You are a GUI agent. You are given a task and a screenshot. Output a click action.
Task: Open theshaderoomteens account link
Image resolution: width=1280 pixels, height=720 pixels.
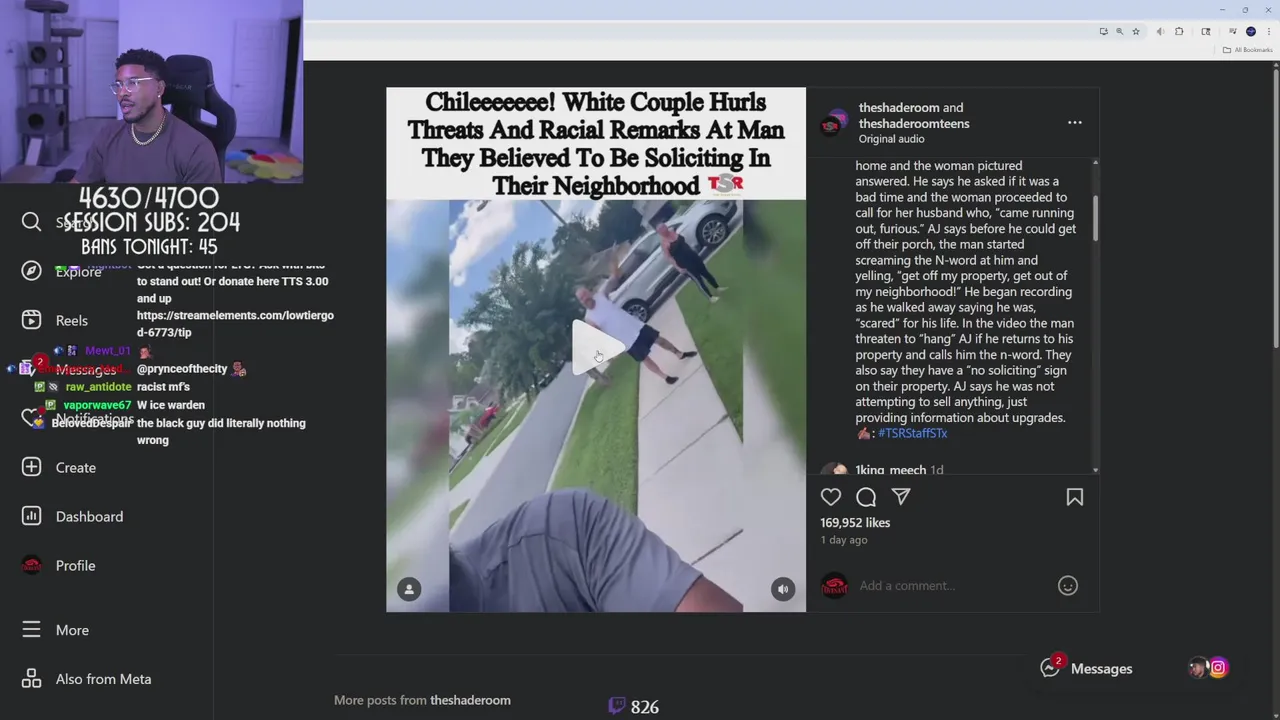914,124
